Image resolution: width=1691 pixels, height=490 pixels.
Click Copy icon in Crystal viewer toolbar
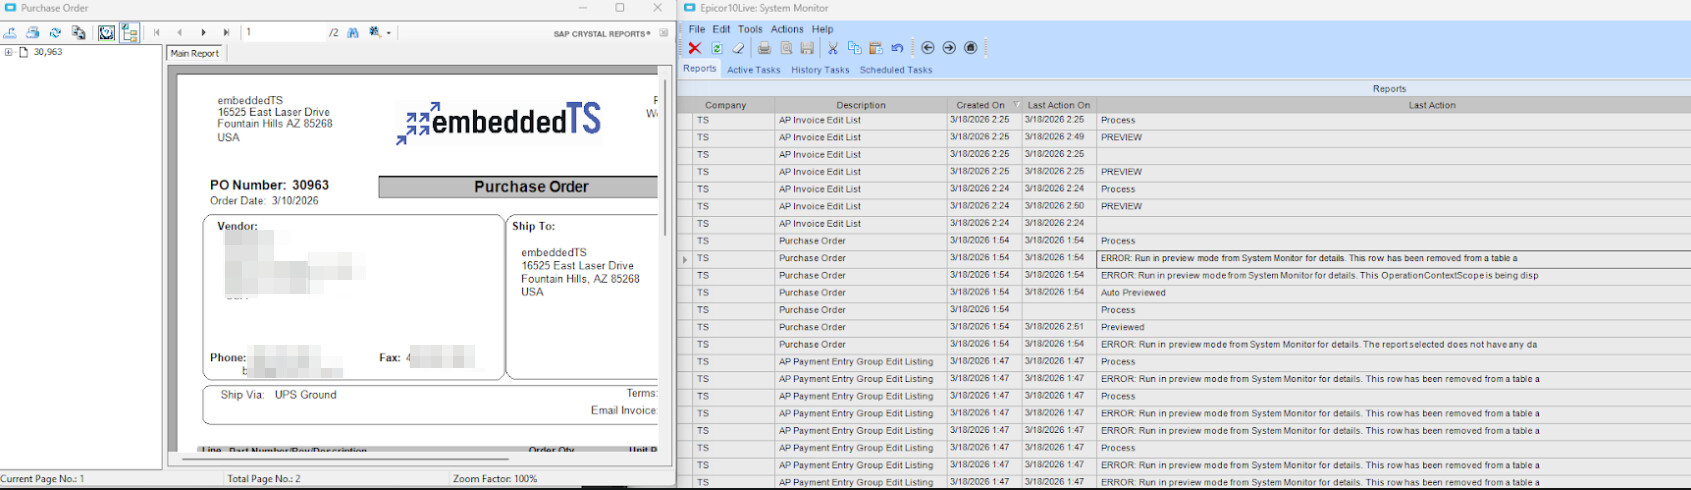coord(79,33)
